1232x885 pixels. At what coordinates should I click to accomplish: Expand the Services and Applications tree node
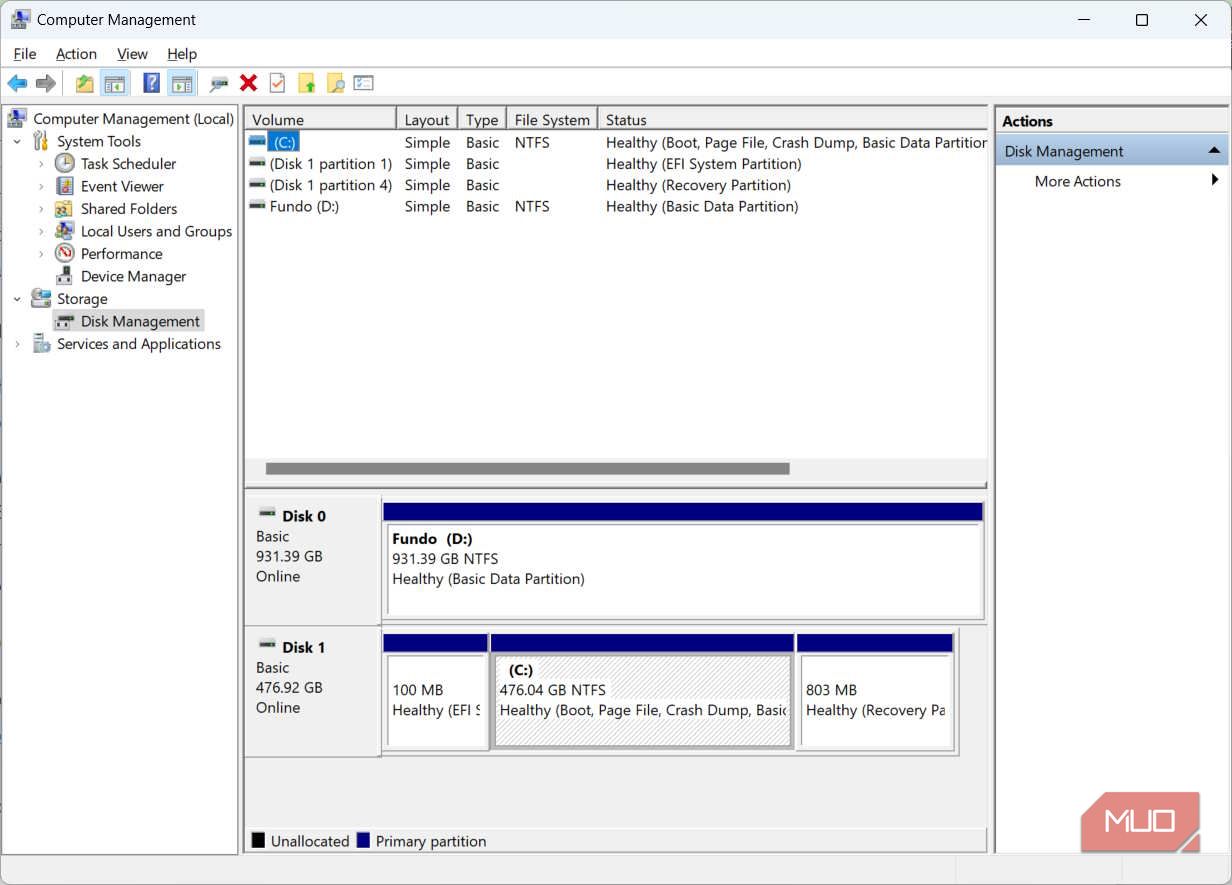tap(18, 343)
